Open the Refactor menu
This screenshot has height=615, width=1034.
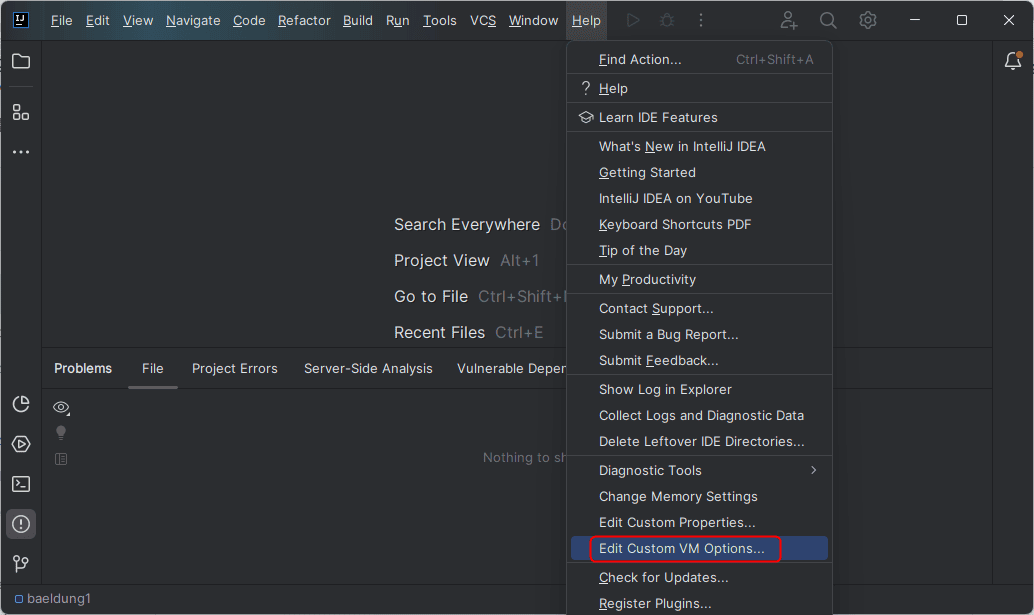coord(304,20)
